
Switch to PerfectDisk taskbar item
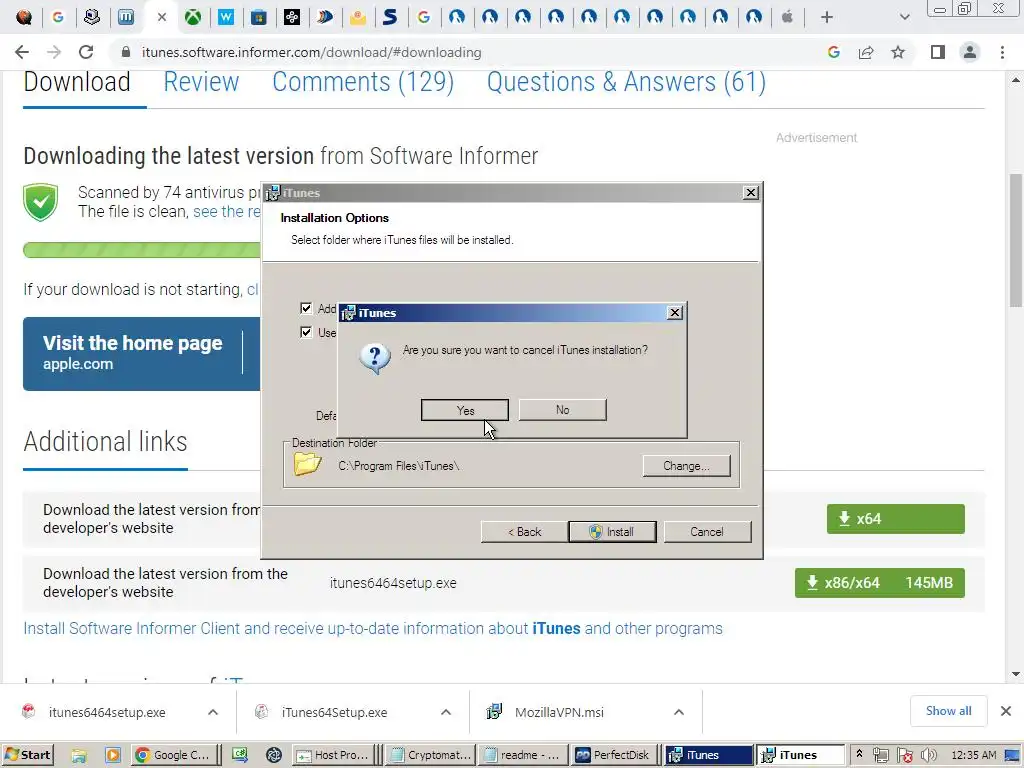pyautogui.click(x=614, y=755)
